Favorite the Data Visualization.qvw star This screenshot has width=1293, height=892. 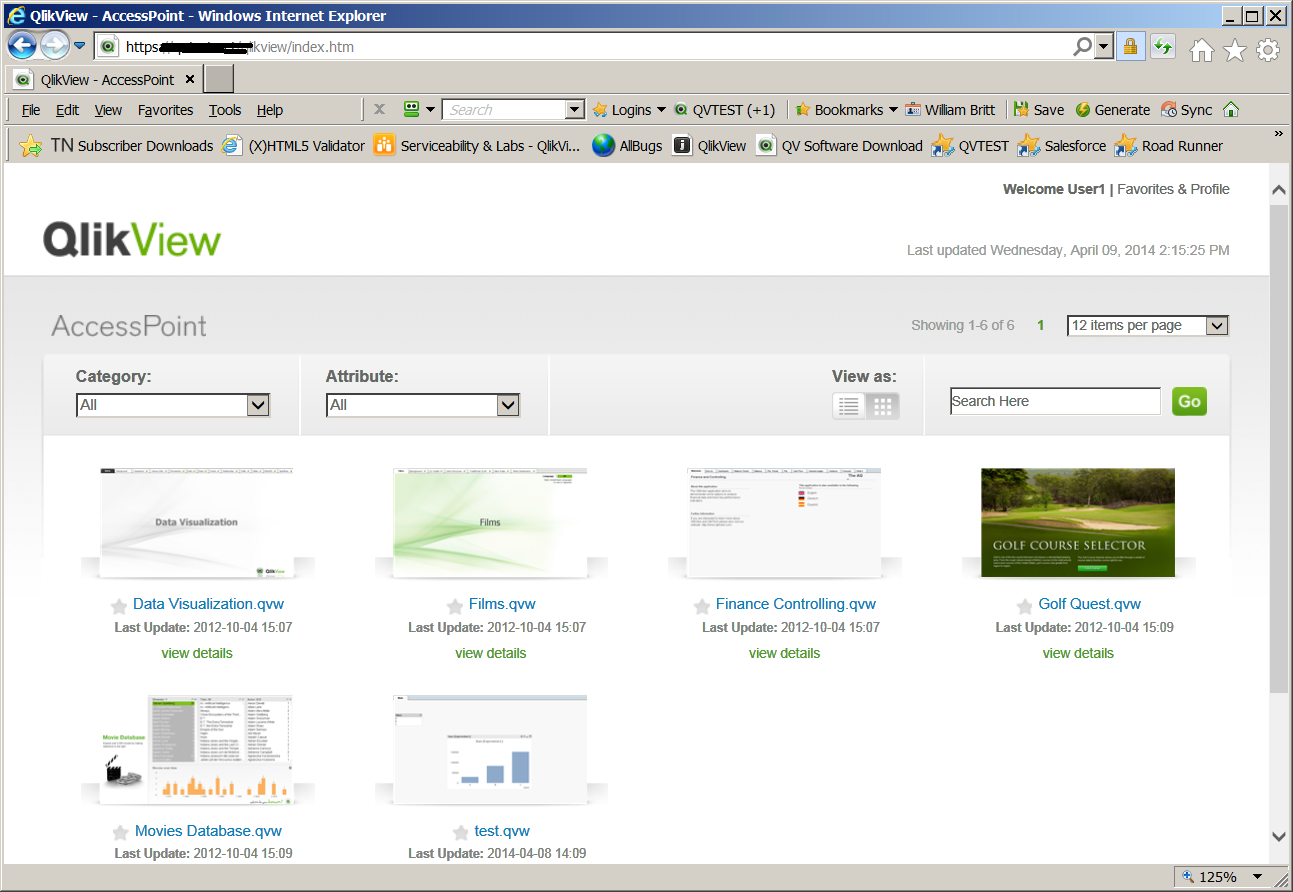119,605
